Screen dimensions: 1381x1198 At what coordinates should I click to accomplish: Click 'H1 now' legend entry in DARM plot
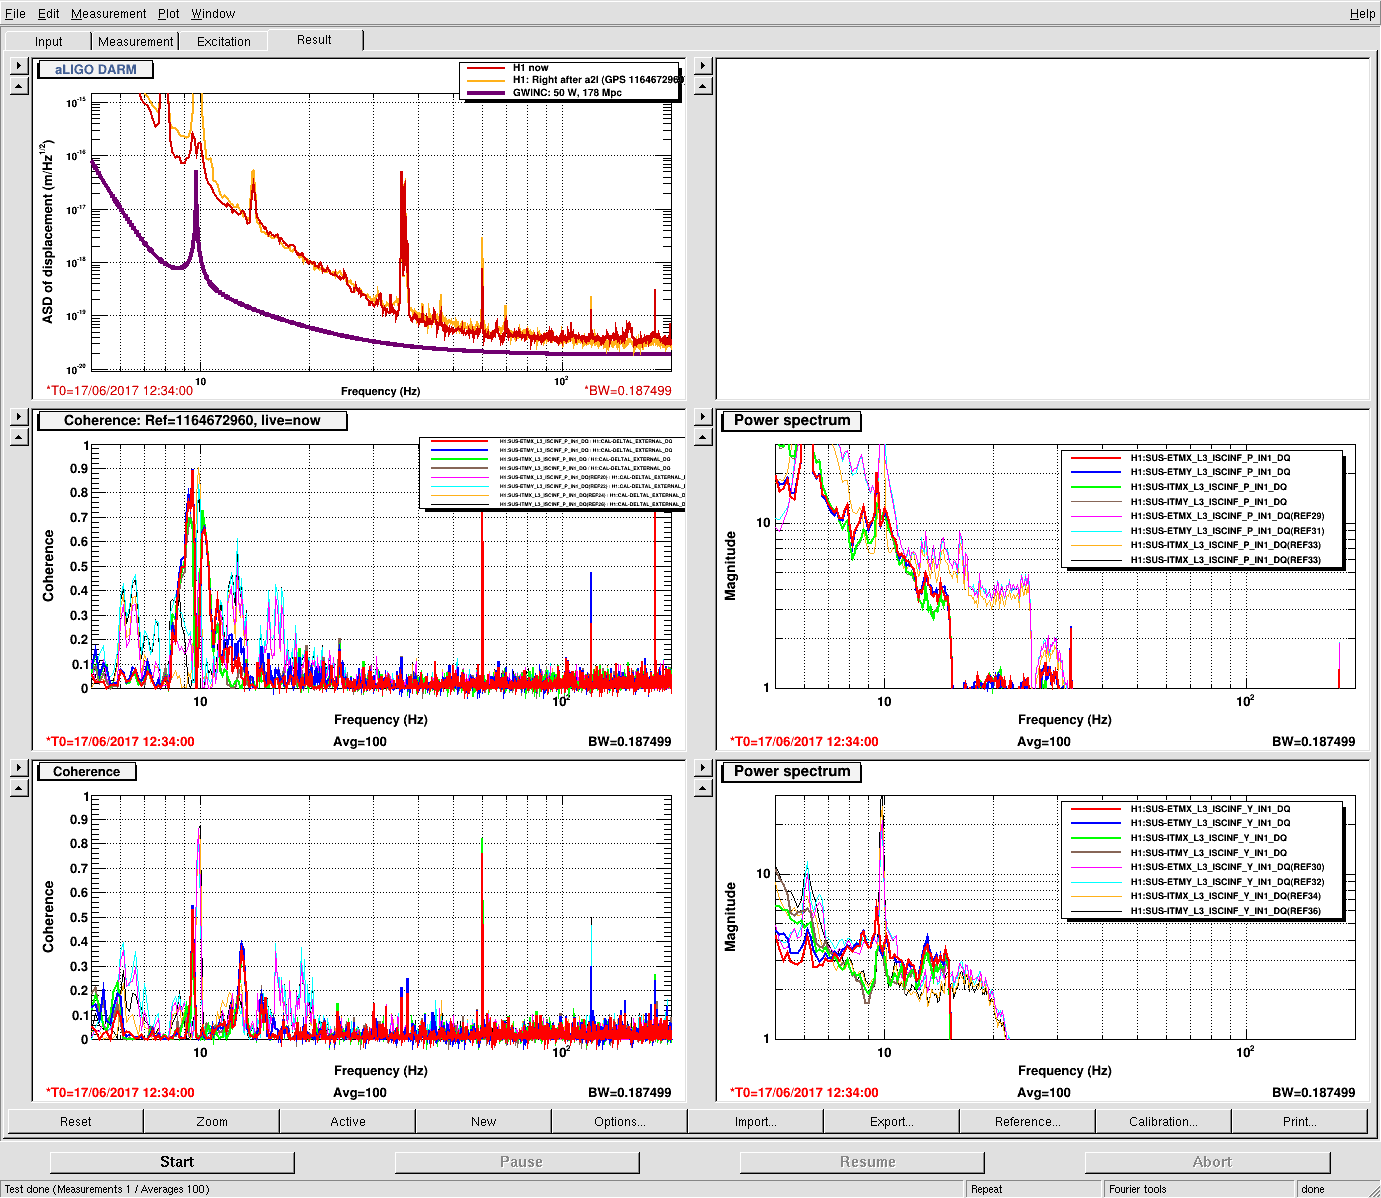click(x=530, y=68)
